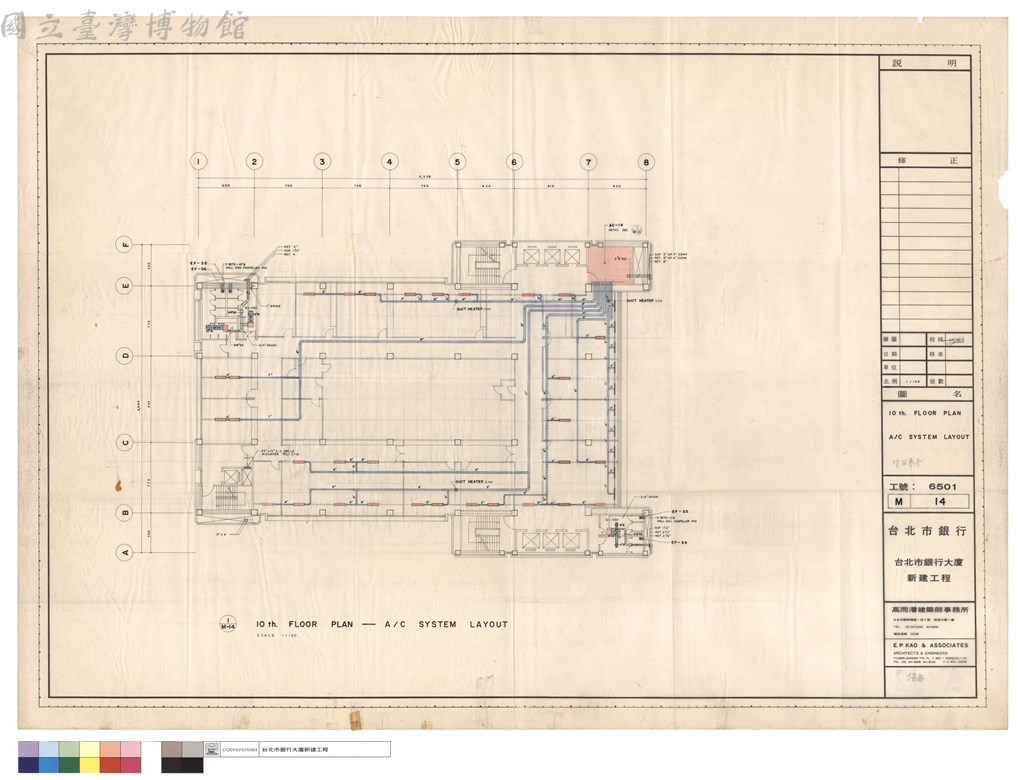Click the 修正 revision table header
This screenshot has height=780, width=1024.
pos(926,160)
